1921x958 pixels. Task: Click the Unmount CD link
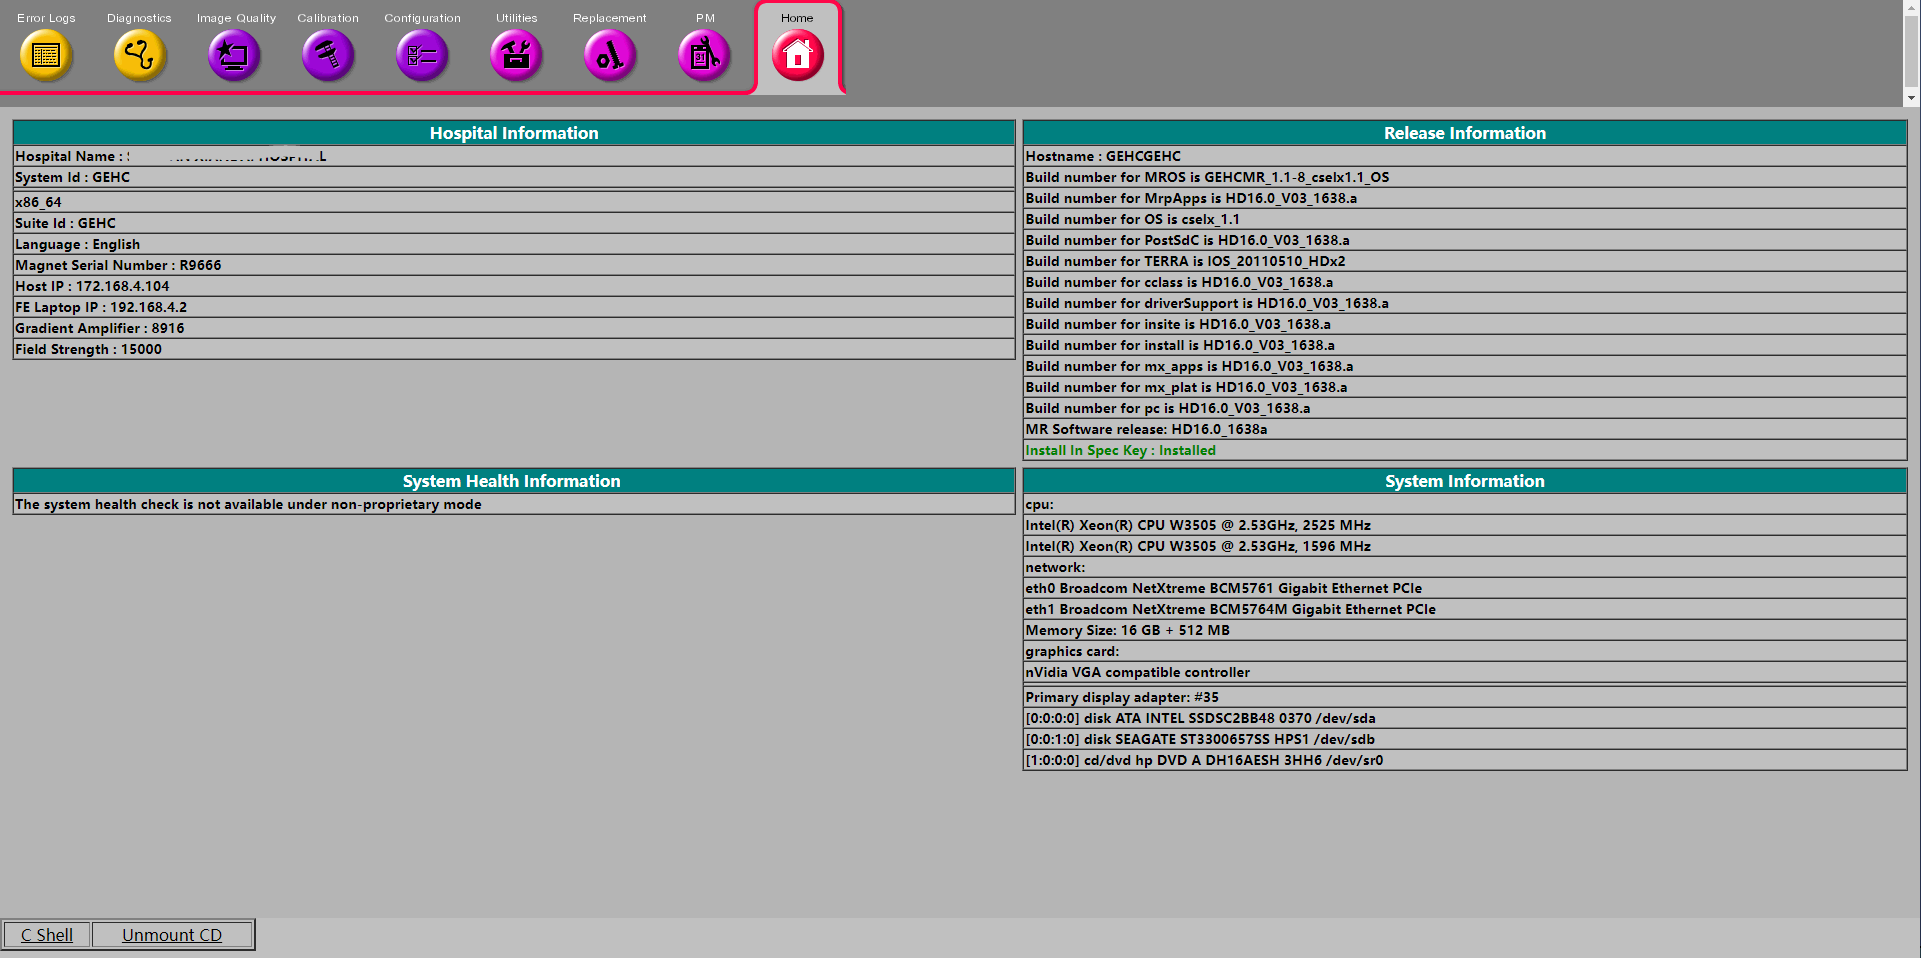[x=172, y=935]
